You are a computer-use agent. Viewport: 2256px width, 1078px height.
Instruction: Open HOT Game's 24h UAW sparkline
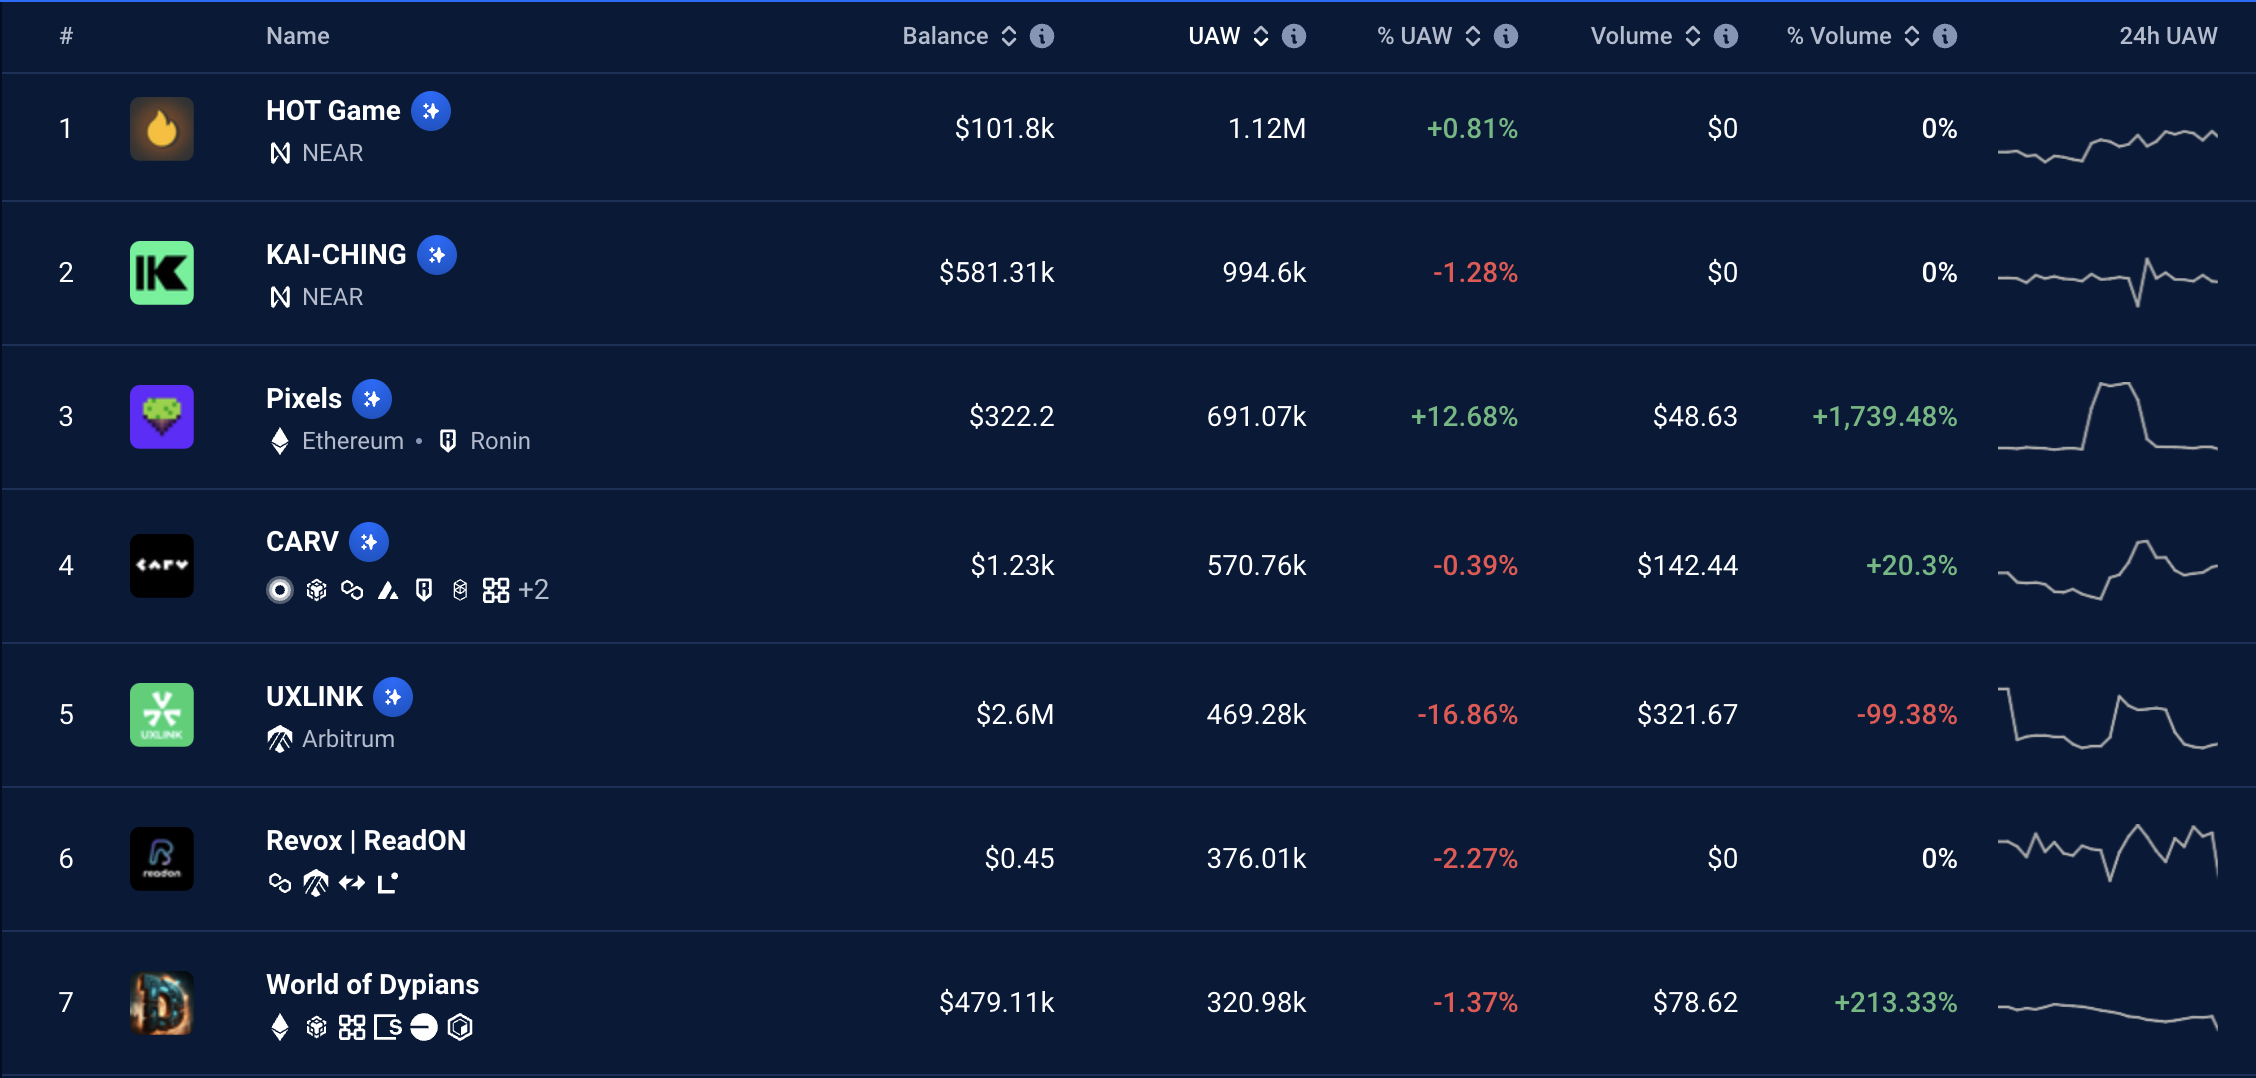tap(2108, 145)
